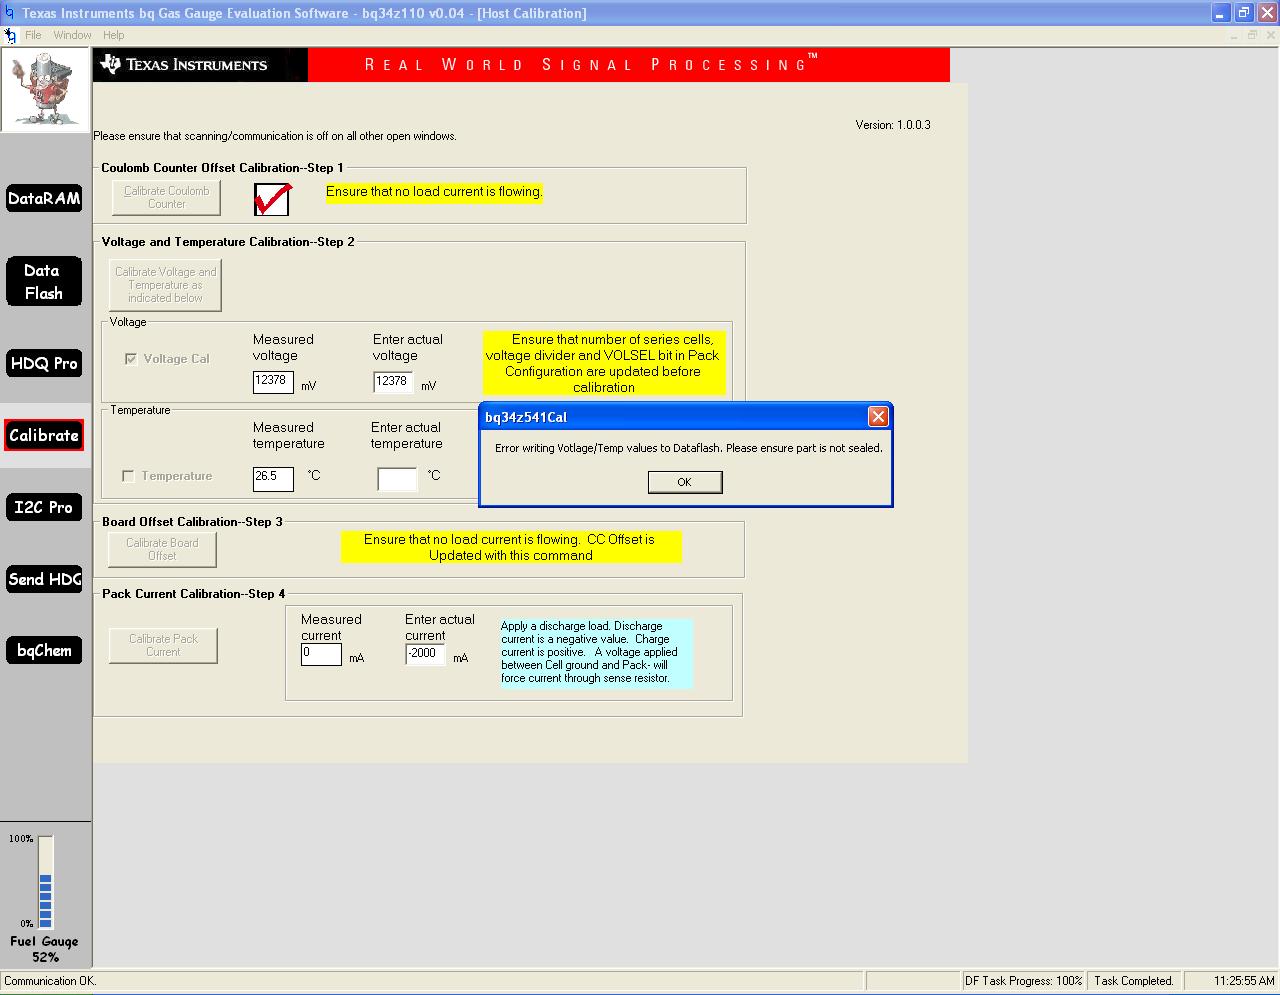1280x995 pixels.
Task: Click the 11:25:55 AM clock in status bar
Action: tap(1244, 981)
